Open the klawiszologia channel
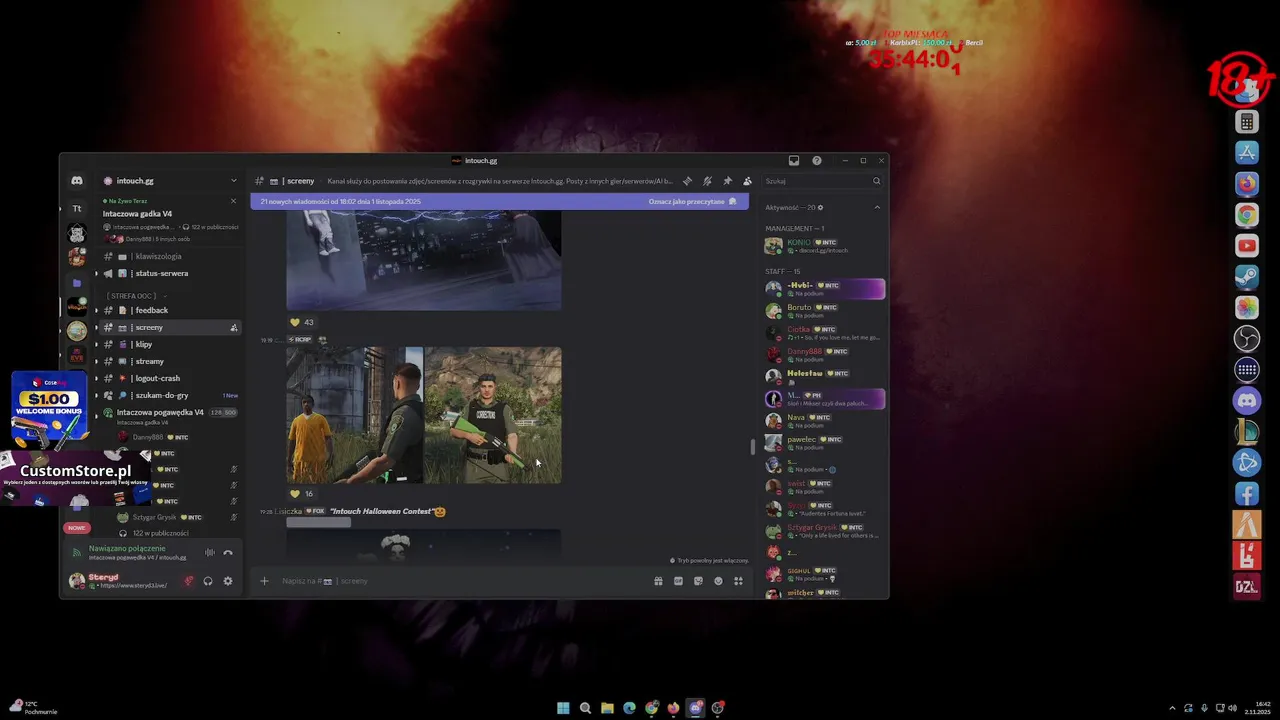Image resolution: width=1280 pixels, height=720 pixels. (x=168, y=257)
